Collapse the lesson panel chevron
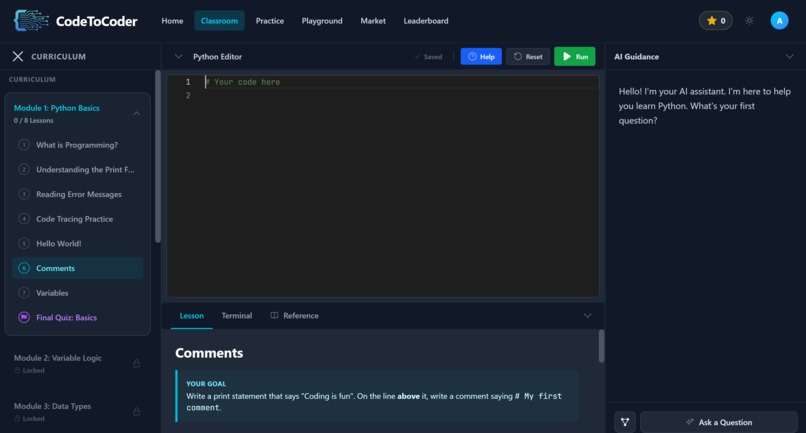This screenshot has height=433, width=806. [x=587, y=316]
